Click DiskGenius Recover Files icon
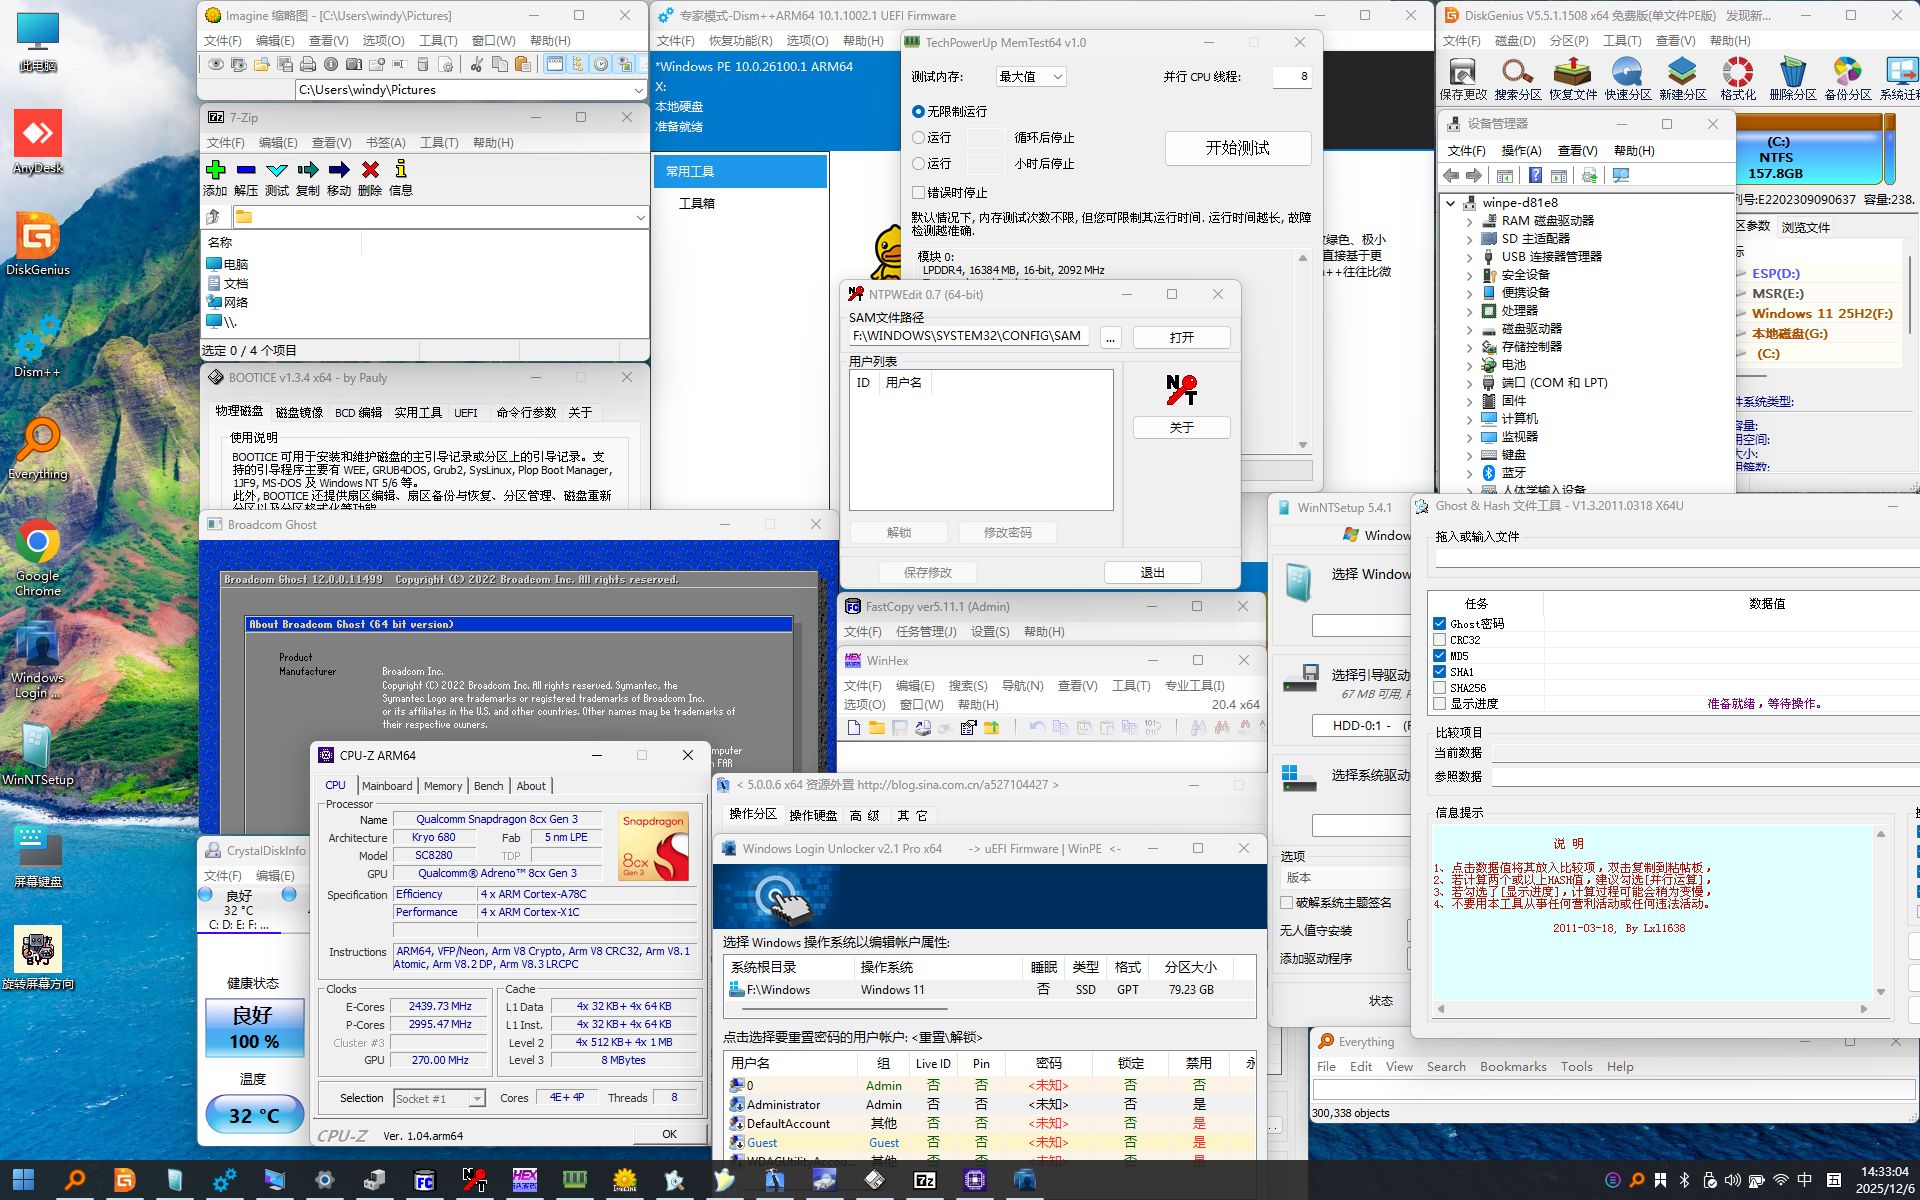Image resolution: width=1920 pixels, height=1200 pixels. 1572,72
